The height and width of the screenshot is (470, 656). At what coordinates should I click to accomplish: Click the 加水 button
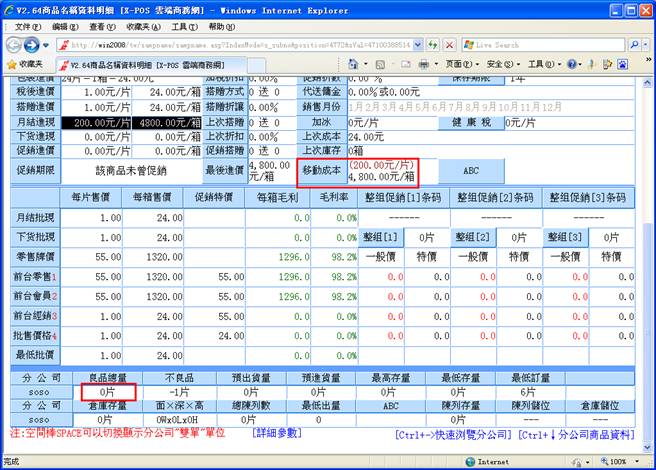coord(320,122)
